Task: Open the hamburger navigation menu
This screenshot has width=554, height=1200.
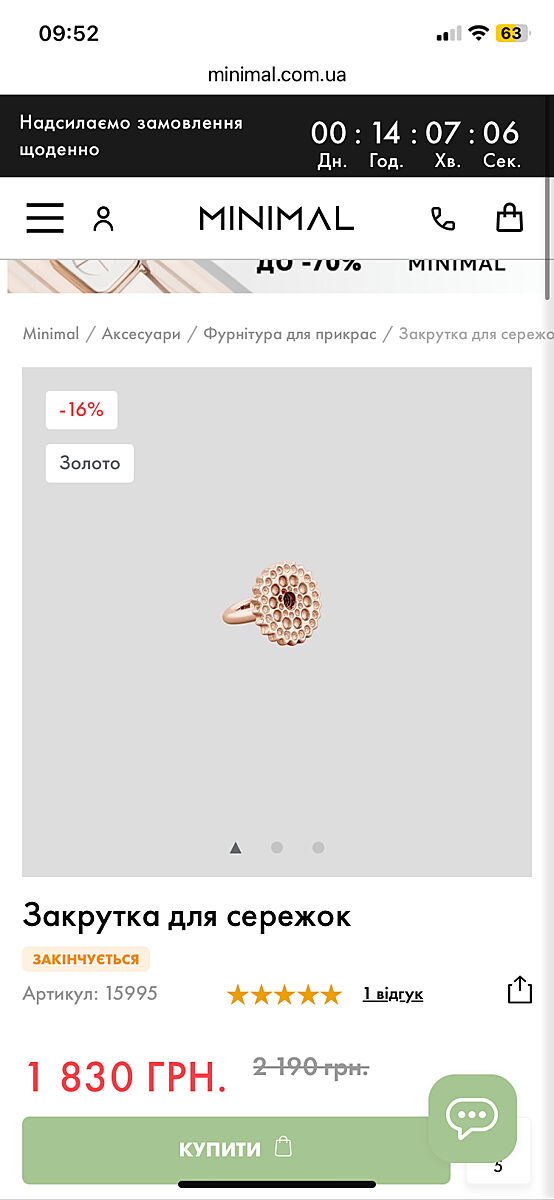Action: (45, 218)
